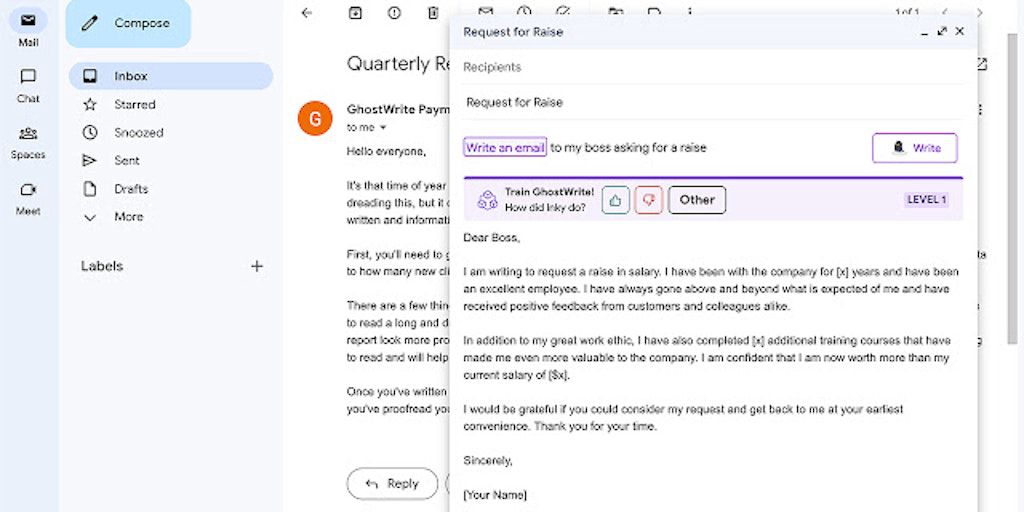Viewport: 1024px width, 512px height.
Task: Click the 'Write an email' prompt chip
Action: pyautogui.click(x=505, y=148)
